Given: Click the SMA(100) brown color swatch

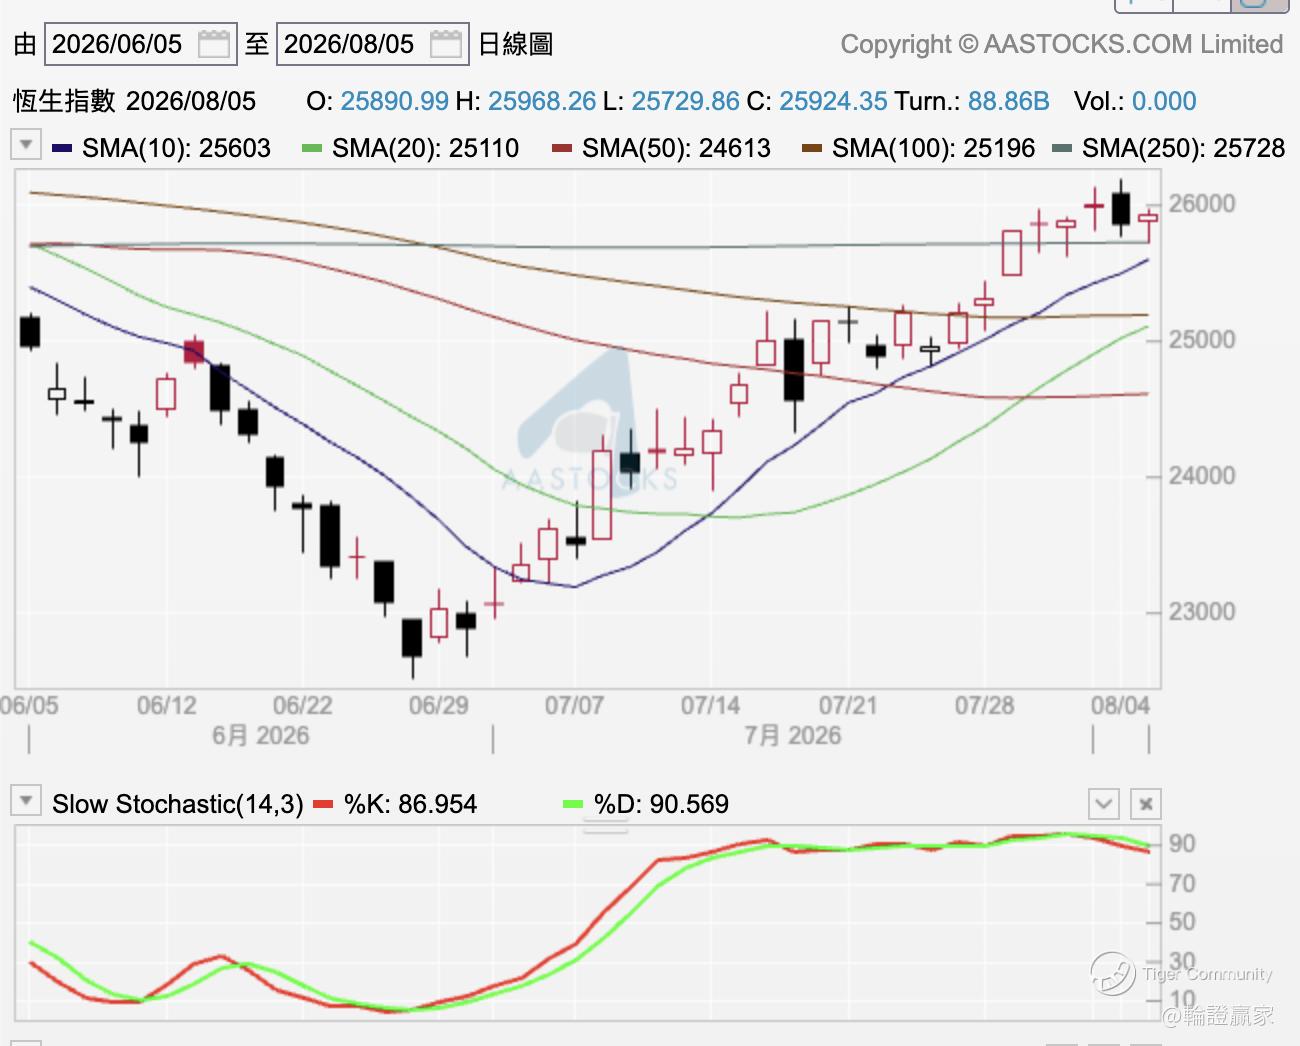Looking at the screenshot, I should (812, 149).
